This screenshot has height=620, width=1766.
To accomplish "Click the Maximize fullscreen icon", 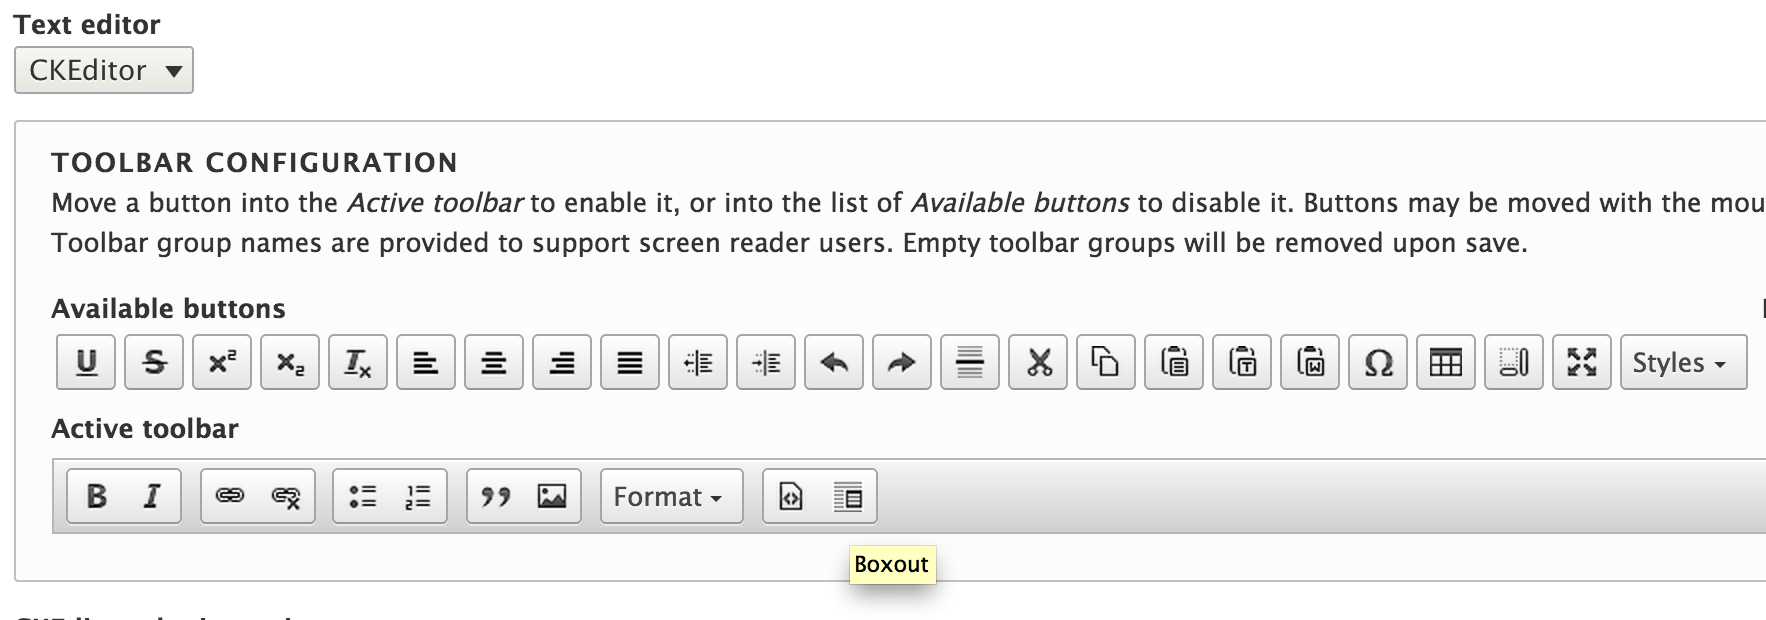I will pos(1582,362).
